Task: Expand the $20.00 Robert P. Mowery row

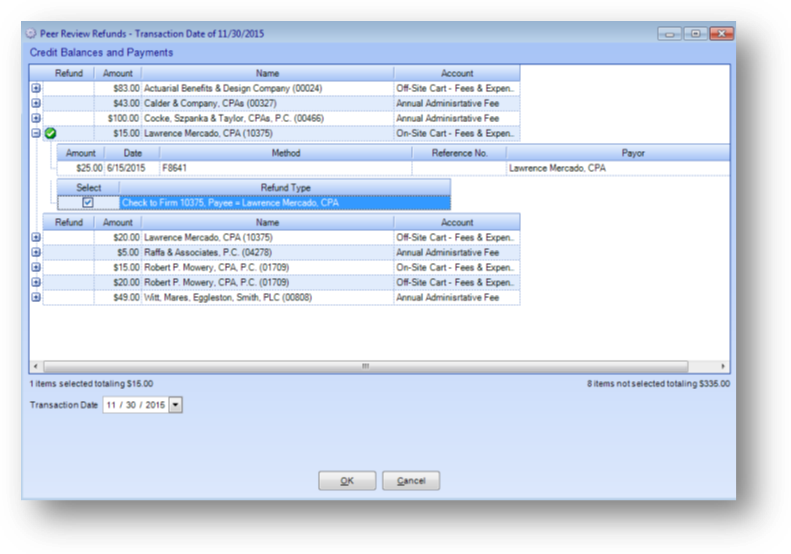Action: (36, 282)
